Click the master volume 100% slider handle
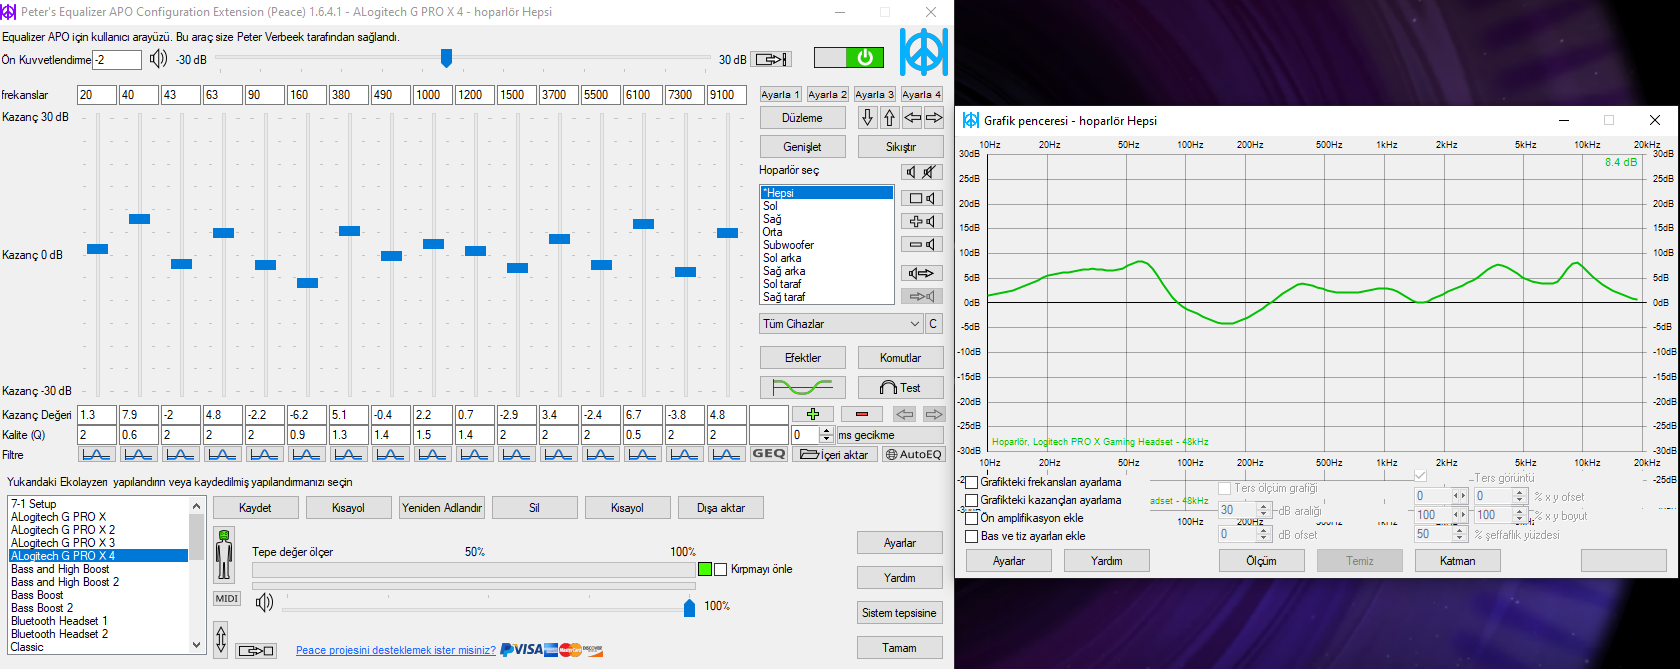The height and width of the screenshot is (669, 1680). point(689,607)
